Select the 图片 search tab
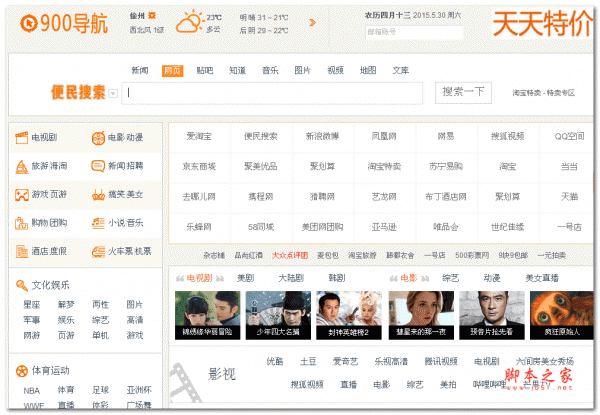The height and width of the screenshot is (415, 600). tap(302, 70)
